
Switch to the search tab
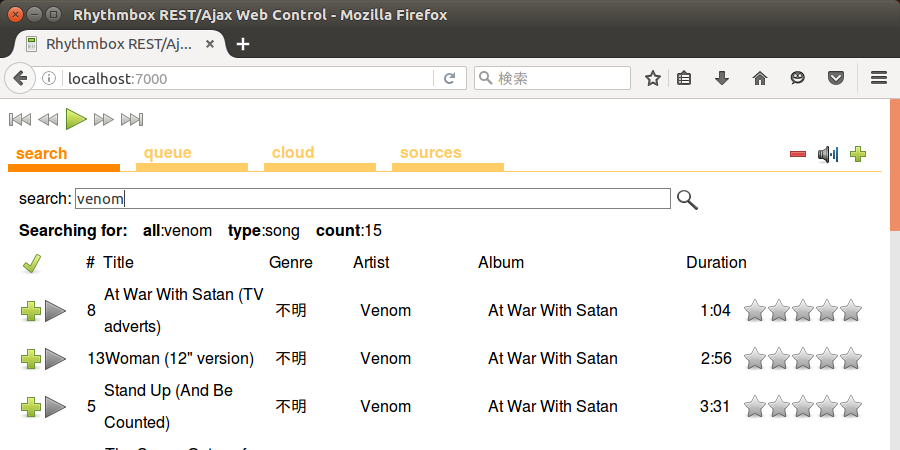point(64,157)
